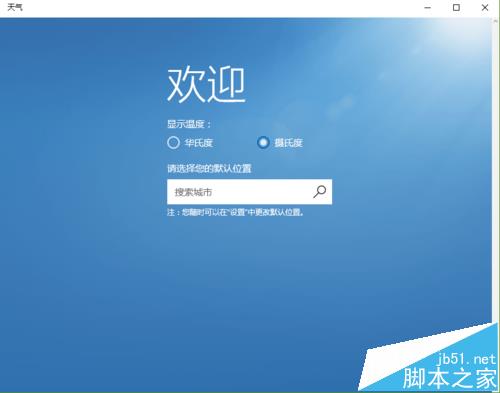Click the 天气 window title text
500x393 pixels.
tap(15, 7)
